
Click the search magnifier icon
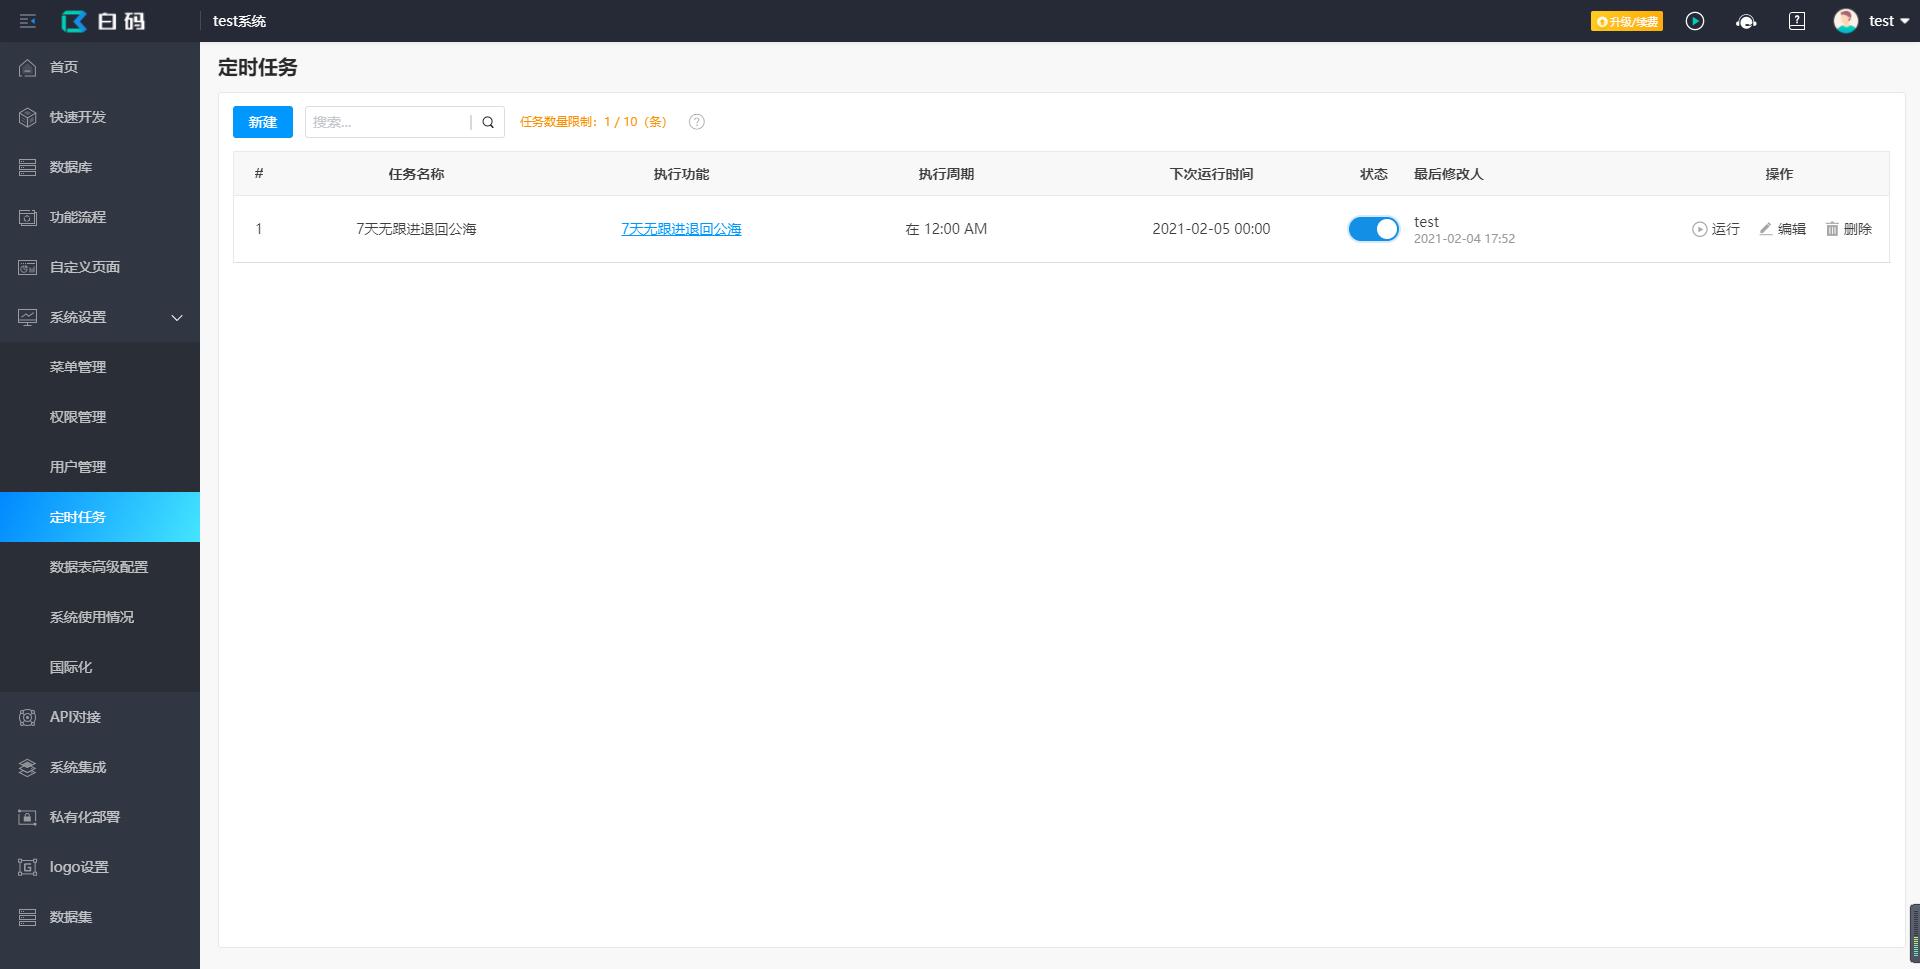[488, 122]
